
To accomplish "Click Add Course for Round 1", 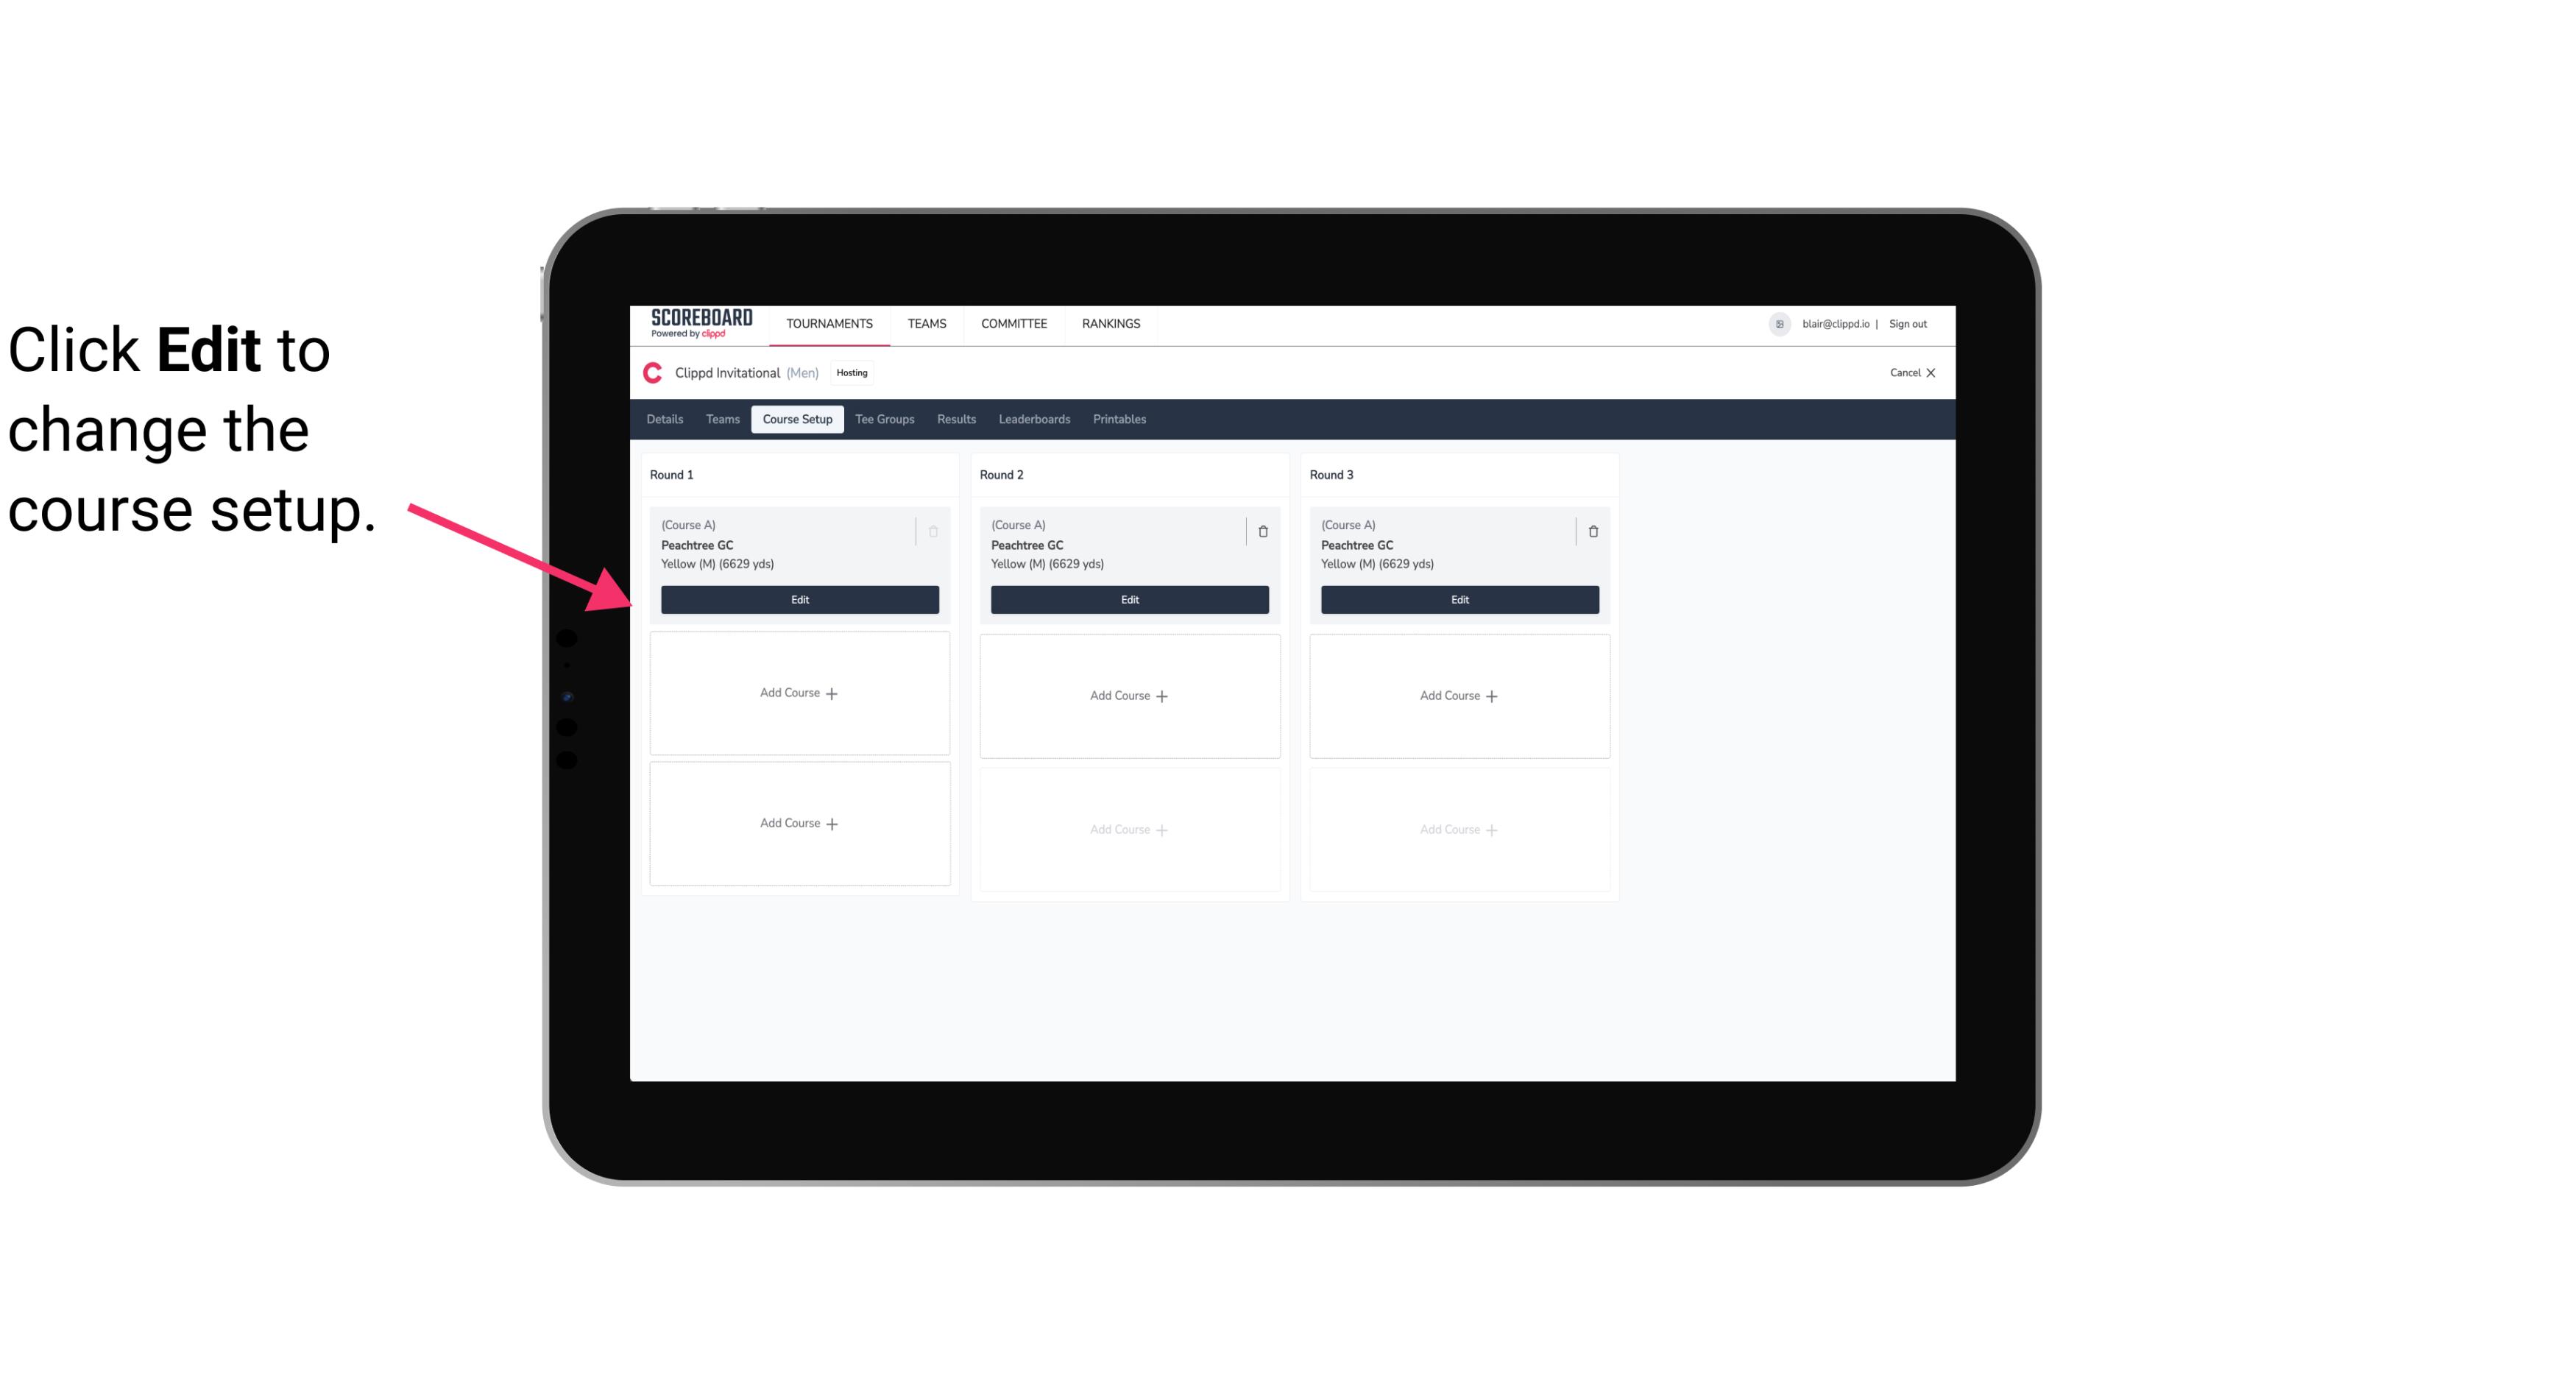I will 799,693.
